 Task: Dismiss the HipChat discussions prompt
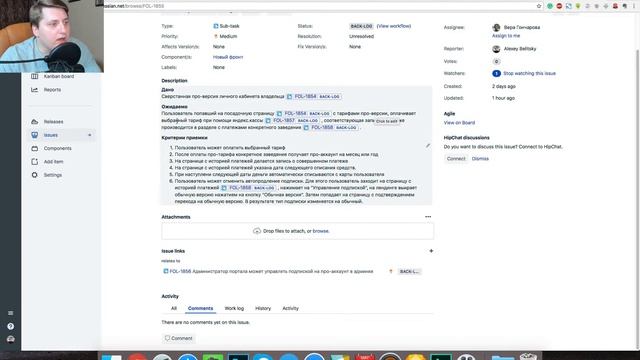[480, 159]
